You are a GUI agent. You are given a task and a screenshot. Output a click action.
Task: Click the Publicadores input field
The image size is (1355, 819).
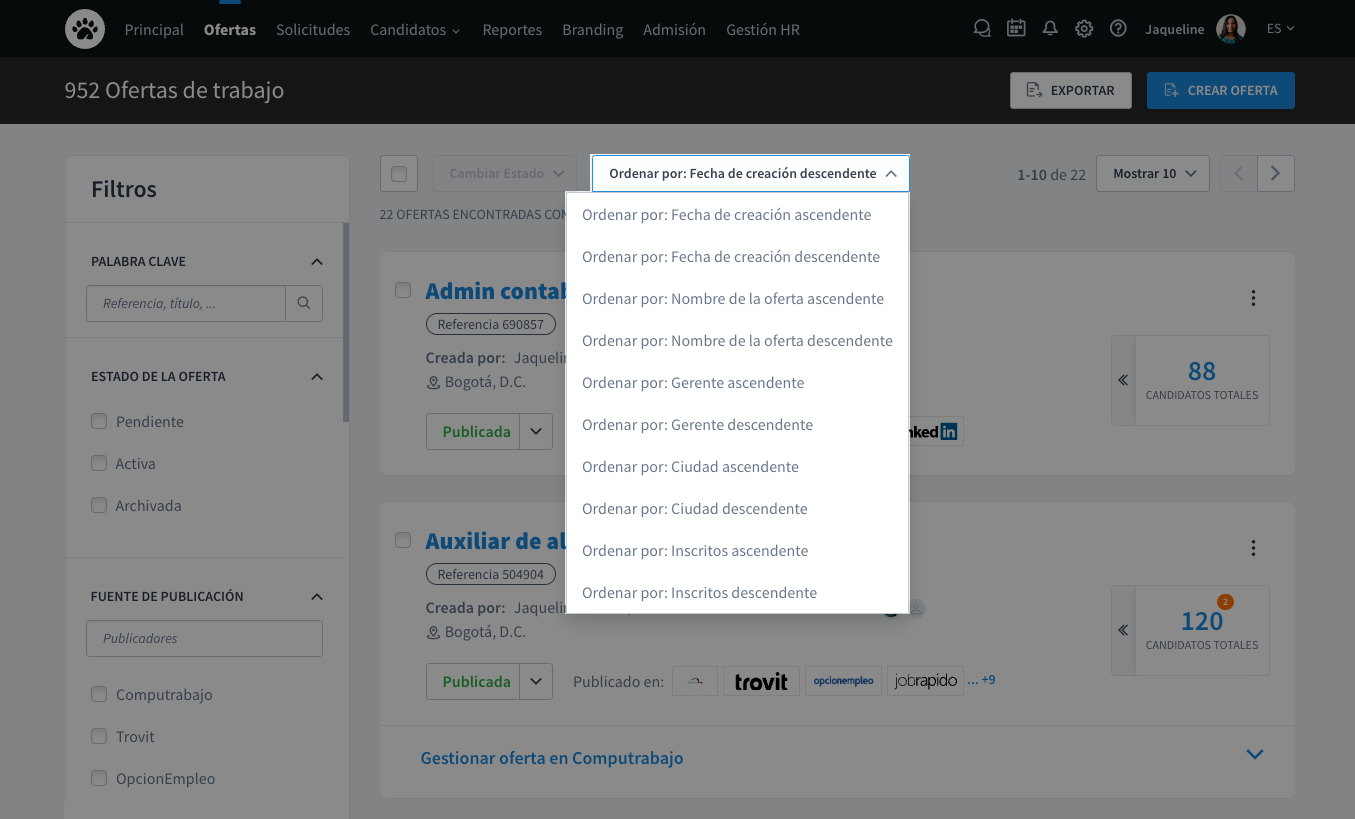(205, 638)
